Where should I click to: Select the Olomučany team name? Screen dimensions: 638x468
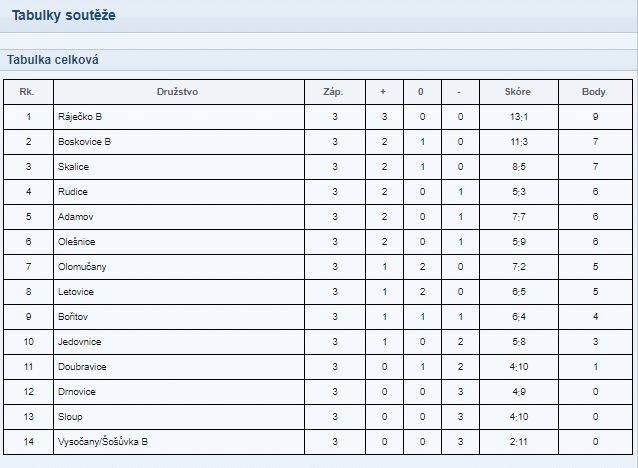coord(82,267)
